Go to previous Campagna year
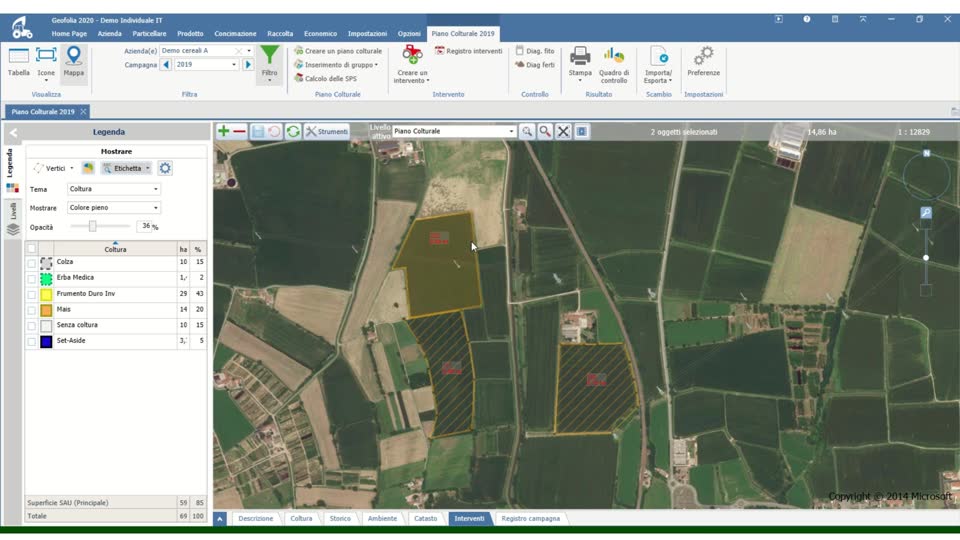 coord(166,64)
